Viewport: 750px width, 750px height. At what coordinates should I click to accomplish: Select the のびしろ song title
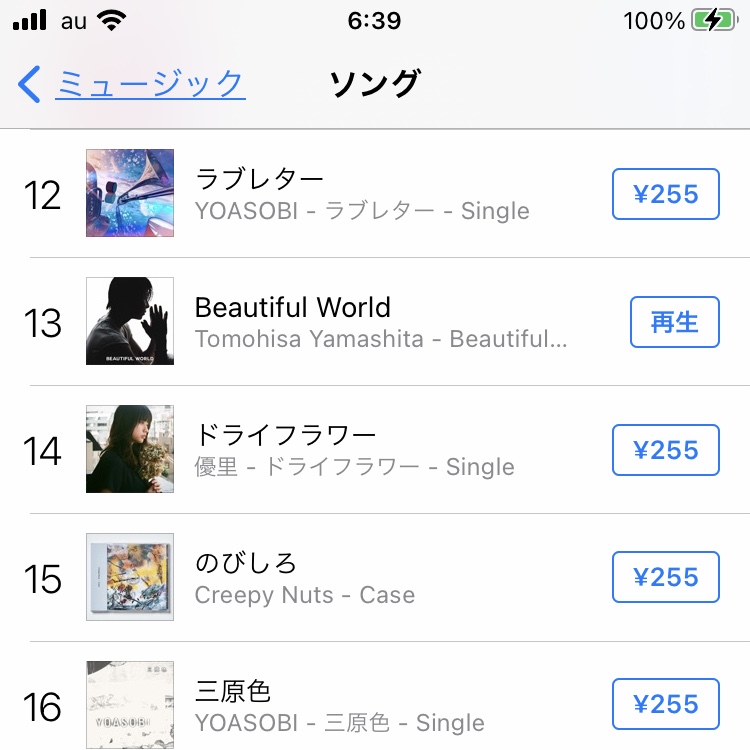click(246, 563)
